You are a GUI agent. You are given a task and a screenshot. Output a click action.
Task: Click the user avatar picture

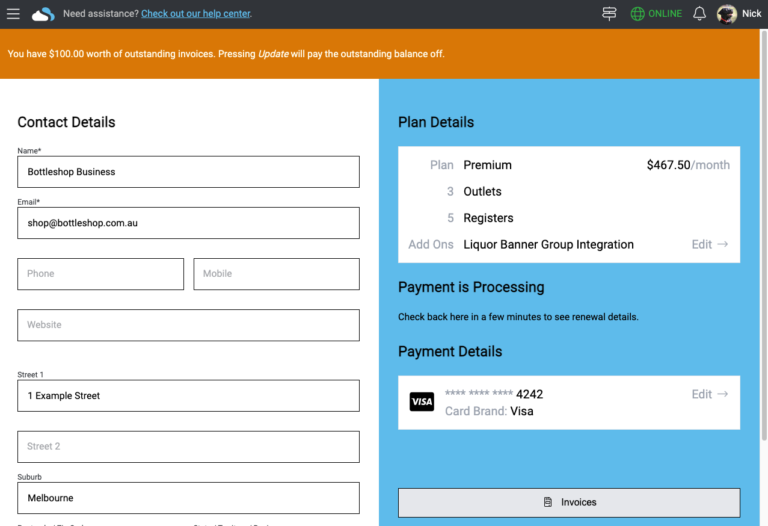coord(727,14)
